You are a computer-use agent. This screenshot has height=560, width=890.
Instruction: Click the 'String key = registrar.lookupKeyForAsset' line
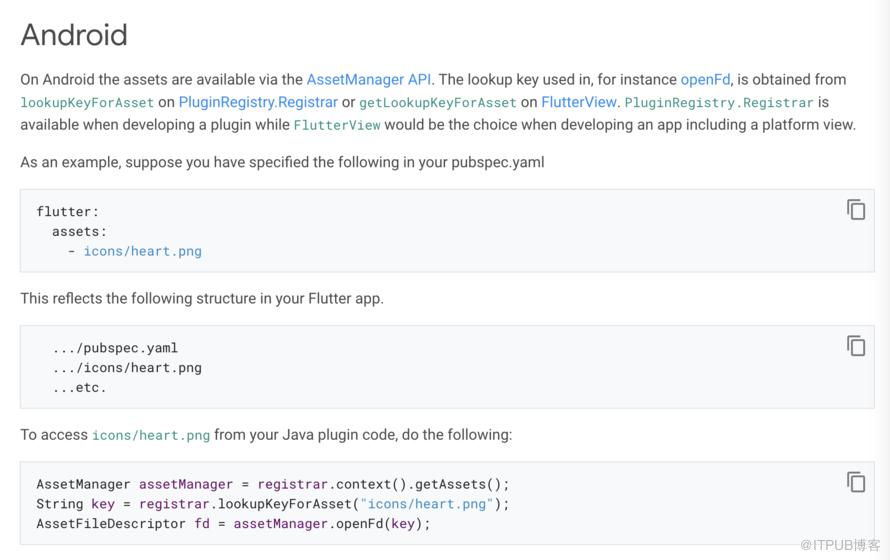[273, 504]
